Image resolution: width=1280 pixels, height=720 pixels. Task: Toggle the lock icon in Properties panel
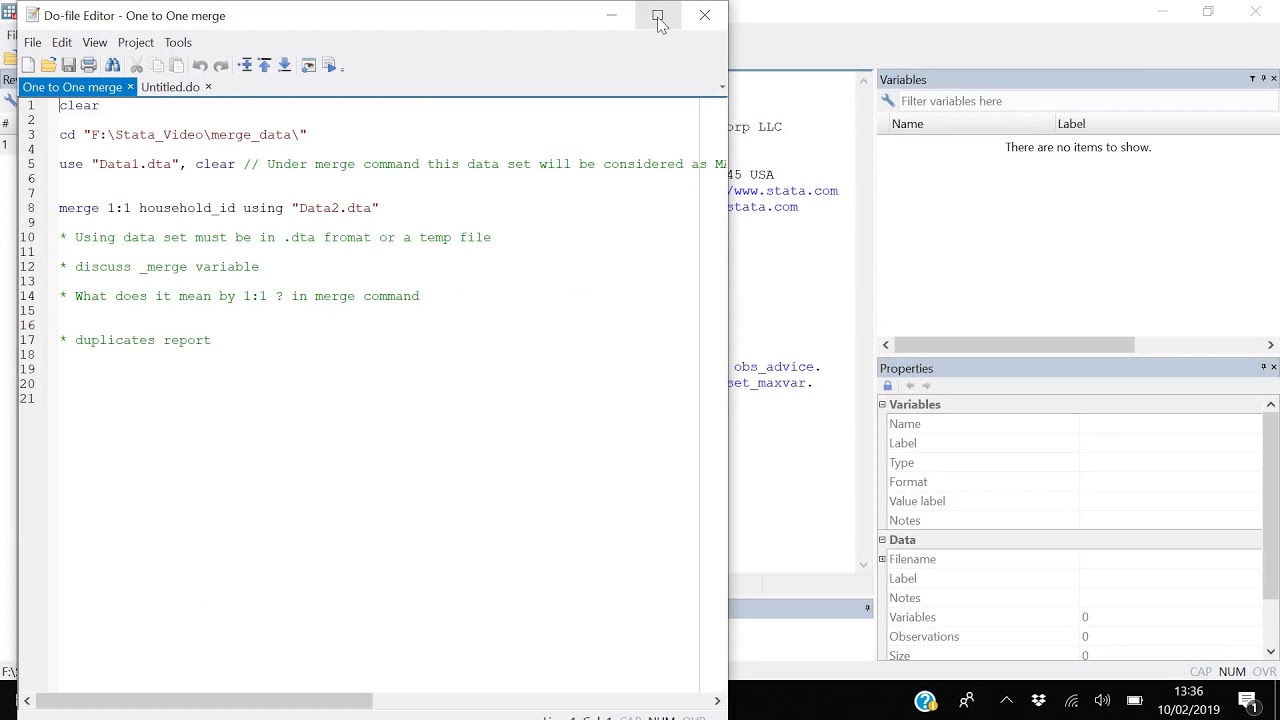(887, 386)
